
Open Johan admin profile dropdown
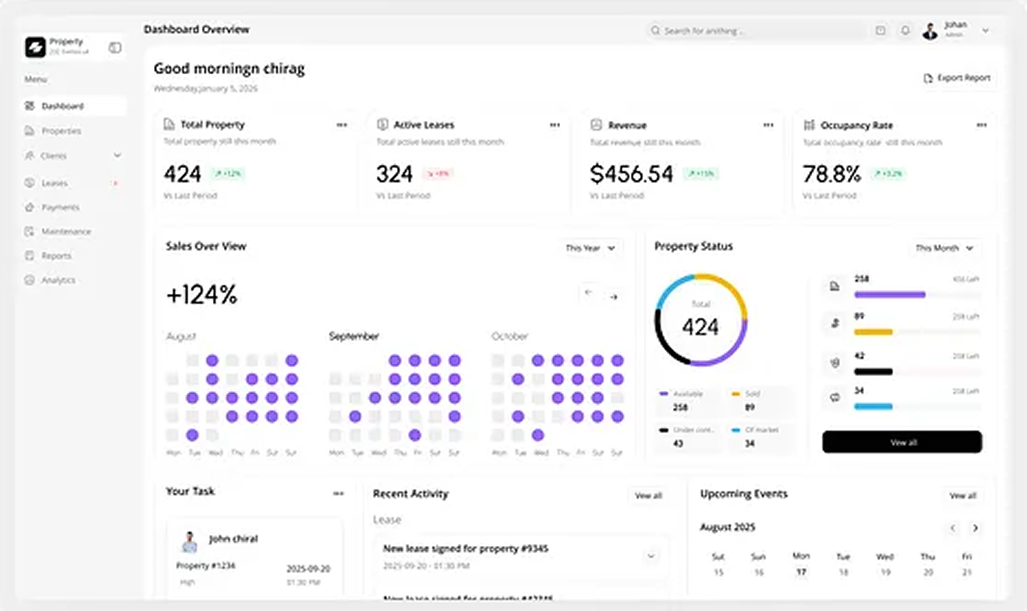(985, 31)
